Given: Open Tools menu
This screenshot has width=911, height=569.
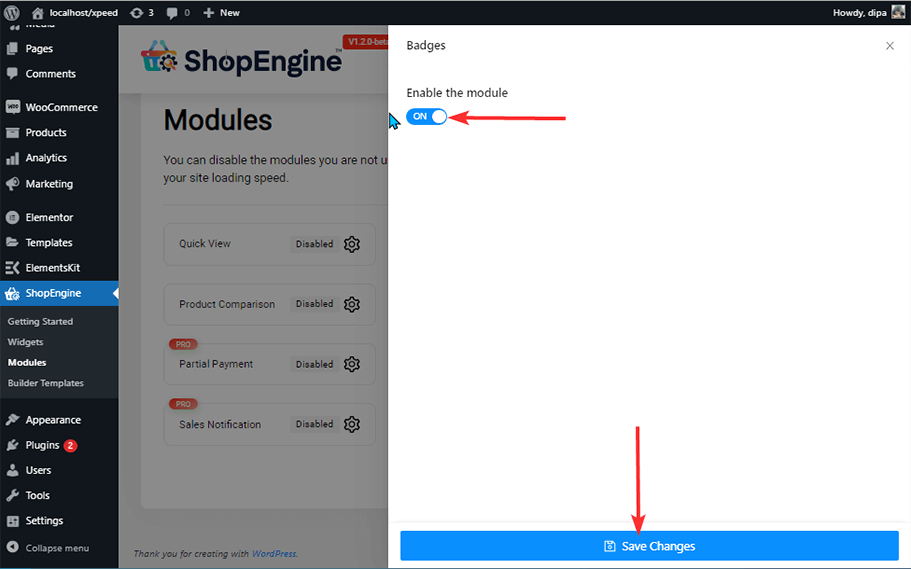Looking at the screenshot, I should point(37,496).
